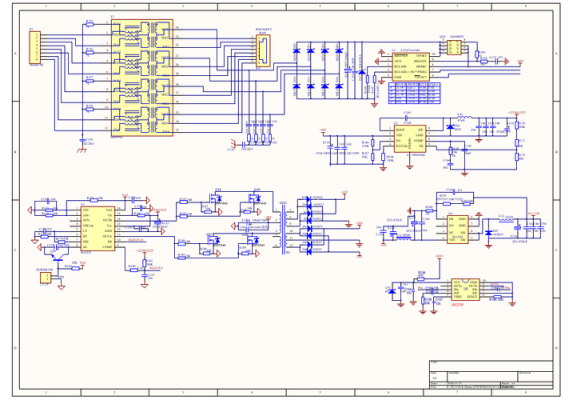This screenshot has width=573, height=400.
Task: Select the inductor beside the buck regulator output
Action: [x=464, y=117]
